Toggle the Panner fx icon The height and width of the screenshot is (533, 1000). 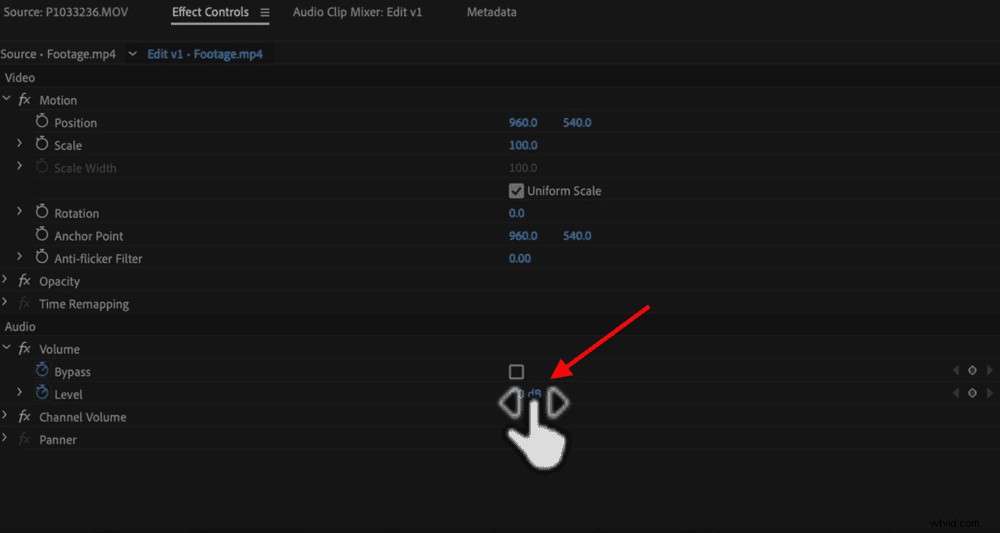click(24, 439)
